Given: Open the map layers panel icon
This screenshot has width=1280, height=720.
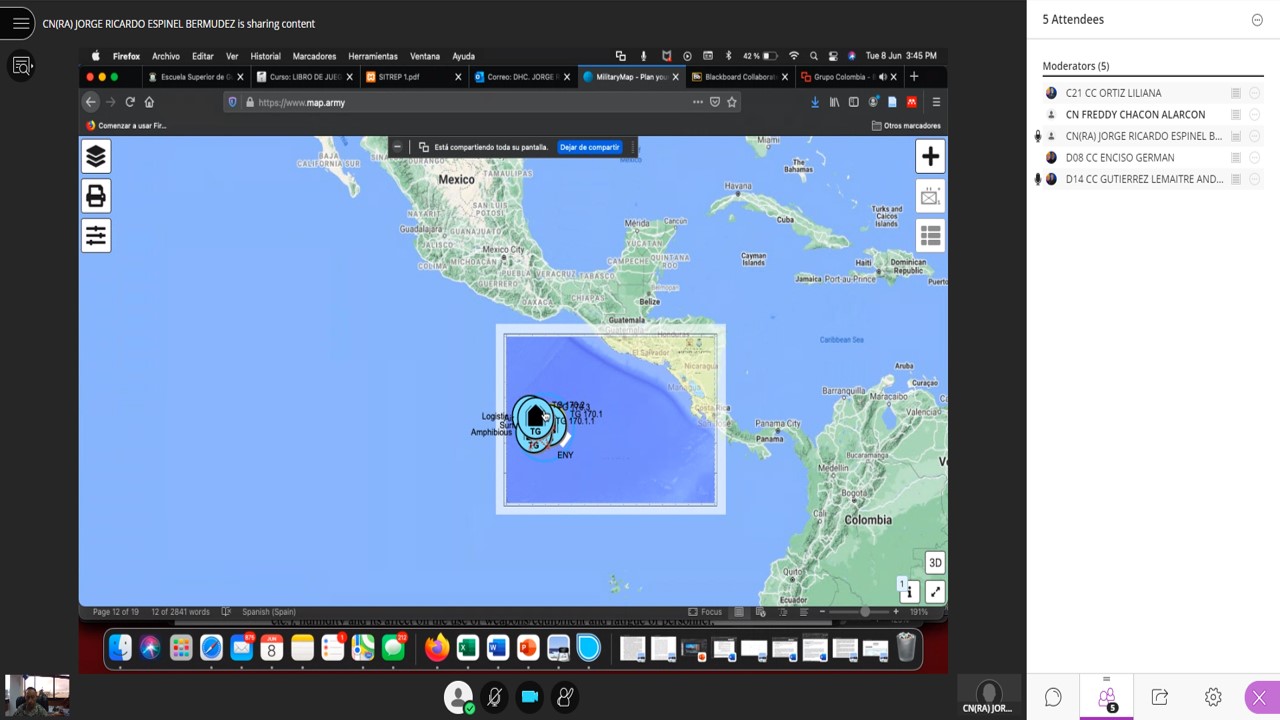Looking at the screenshot, I should (96, 156).
